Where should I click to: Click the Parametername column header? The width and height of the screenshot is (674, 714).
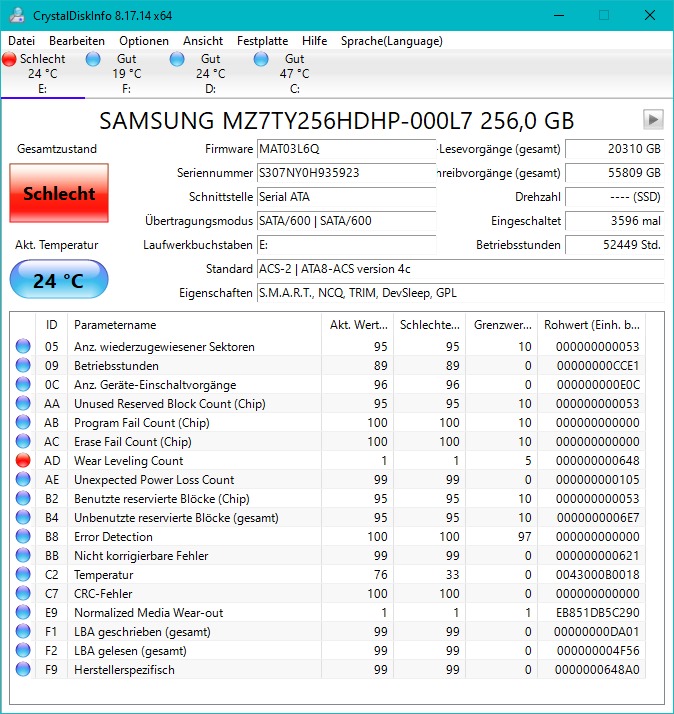click(194, 325)
